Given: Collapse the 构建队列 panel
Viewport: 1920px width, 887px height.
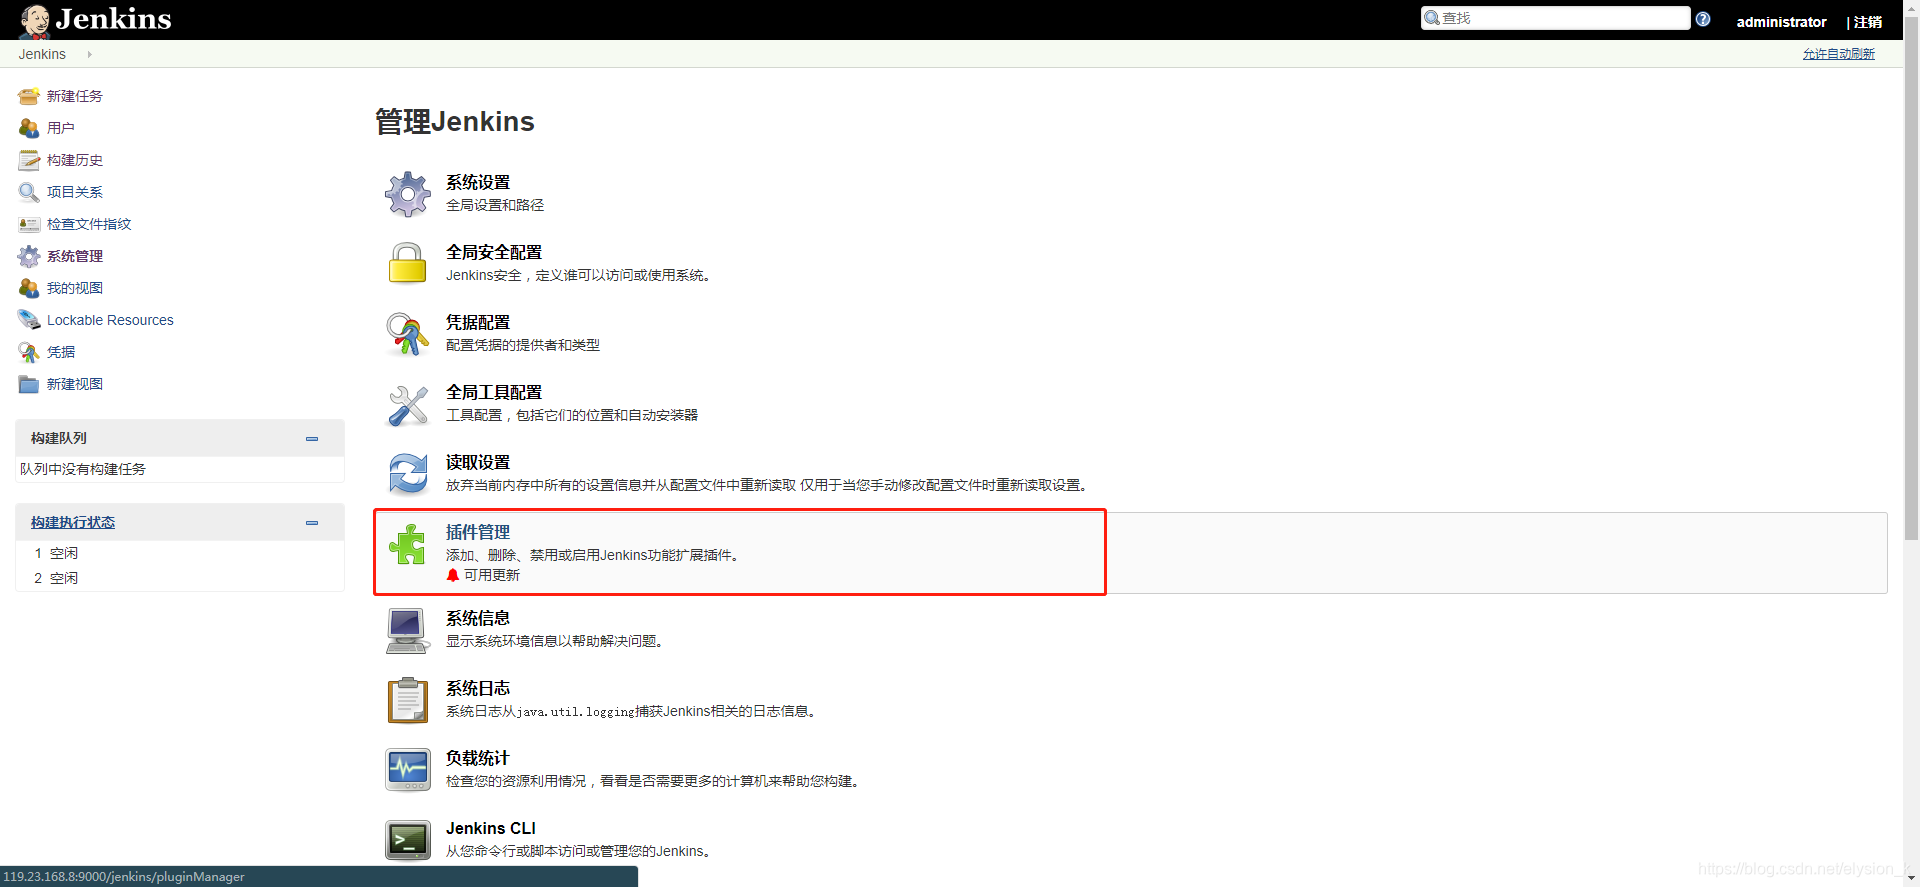Looking at the screenshot, I should [312, 438].
